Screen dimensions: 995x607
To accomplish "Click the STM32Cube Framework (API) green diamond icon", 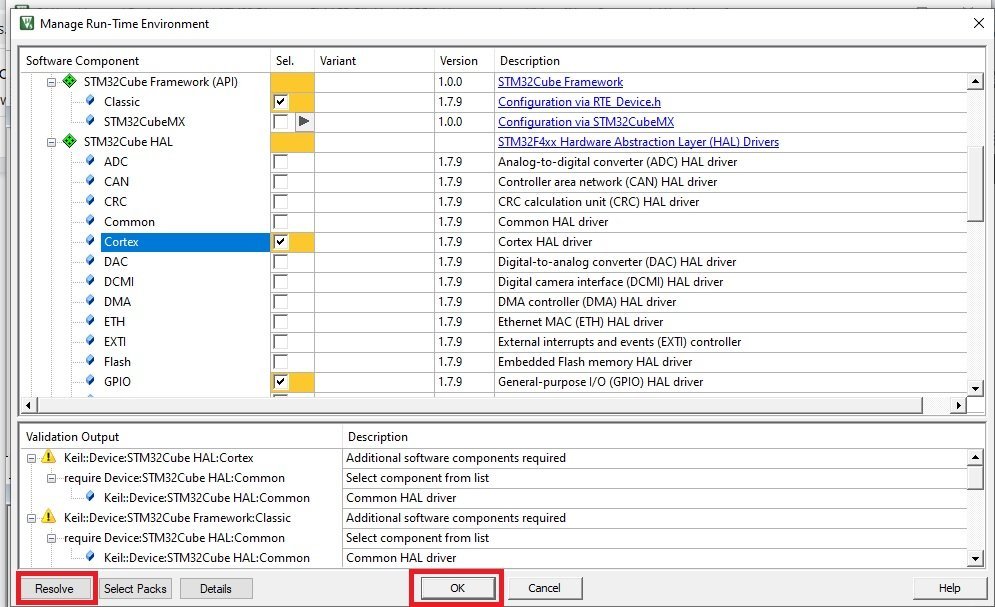I will click(70, 81).
